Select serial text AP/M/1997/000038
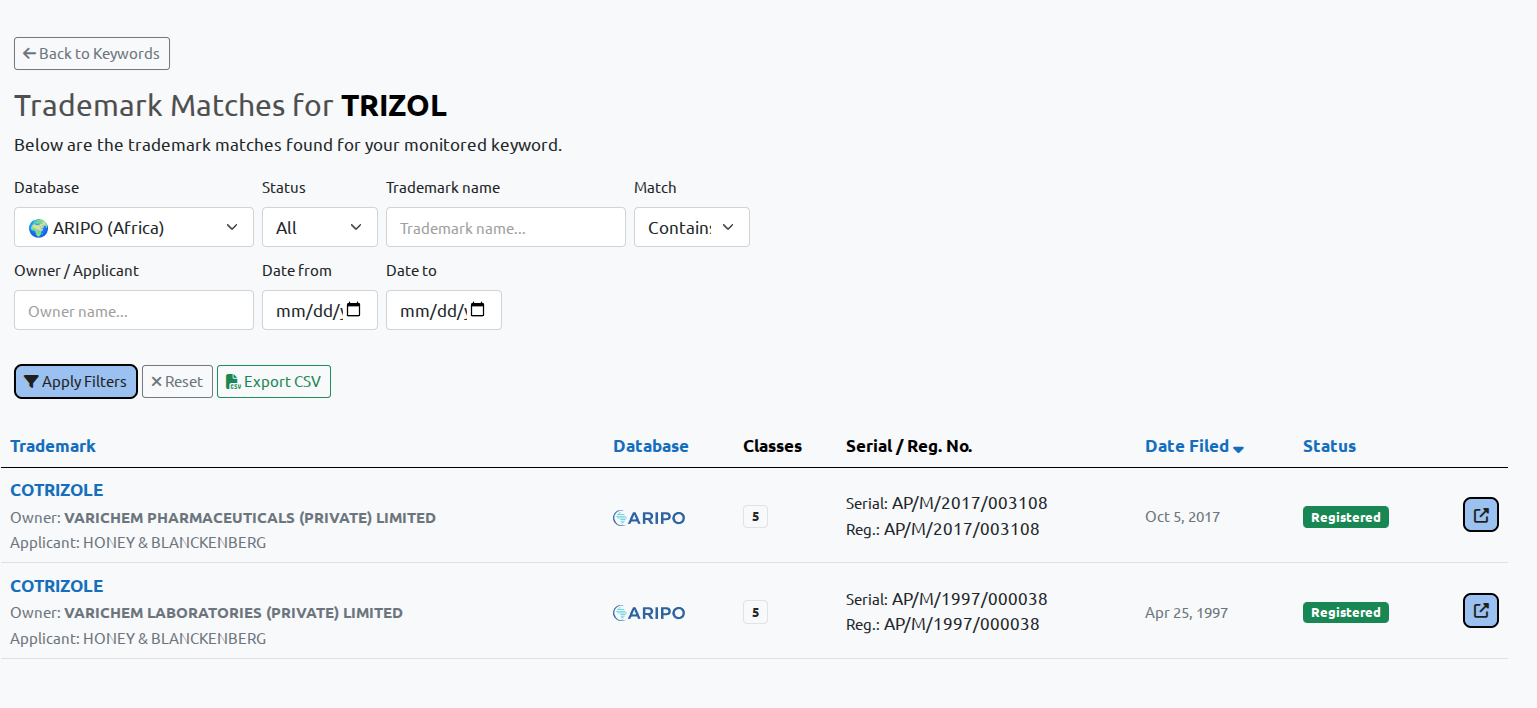This screenshot has height=708, width=1537. coord(970,599)
